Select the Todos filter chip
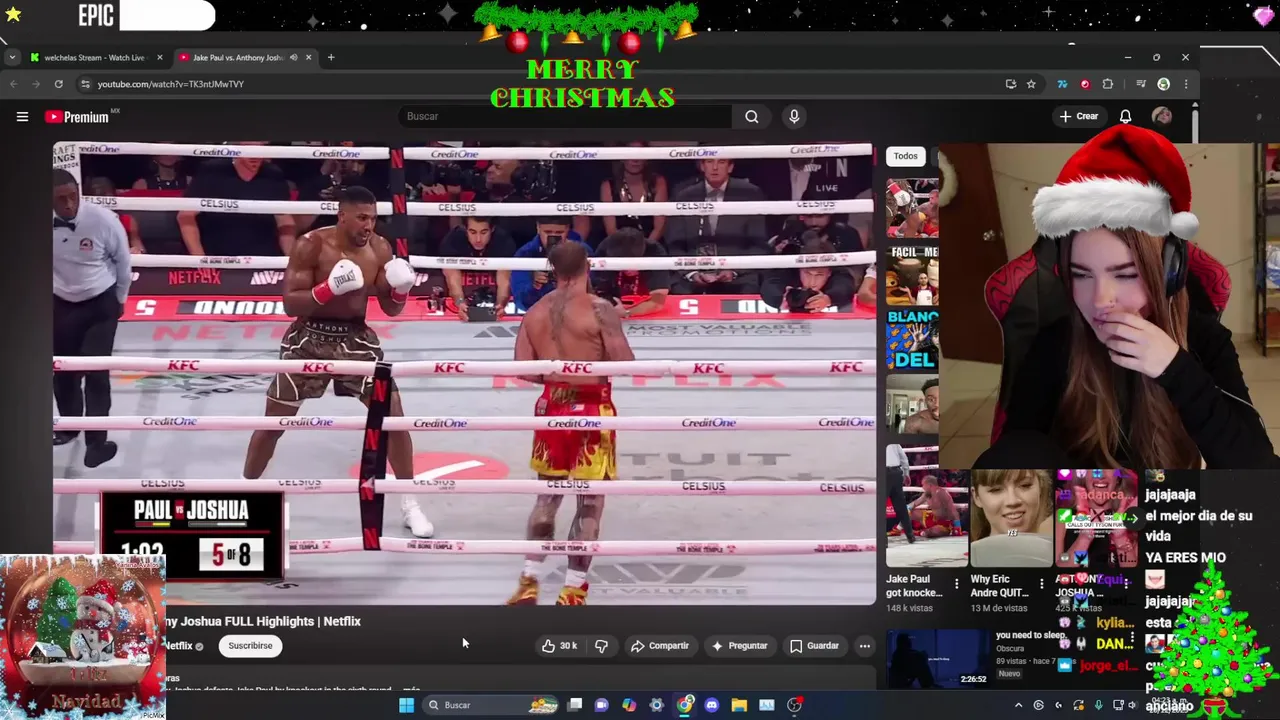 [x=905, y=156]
